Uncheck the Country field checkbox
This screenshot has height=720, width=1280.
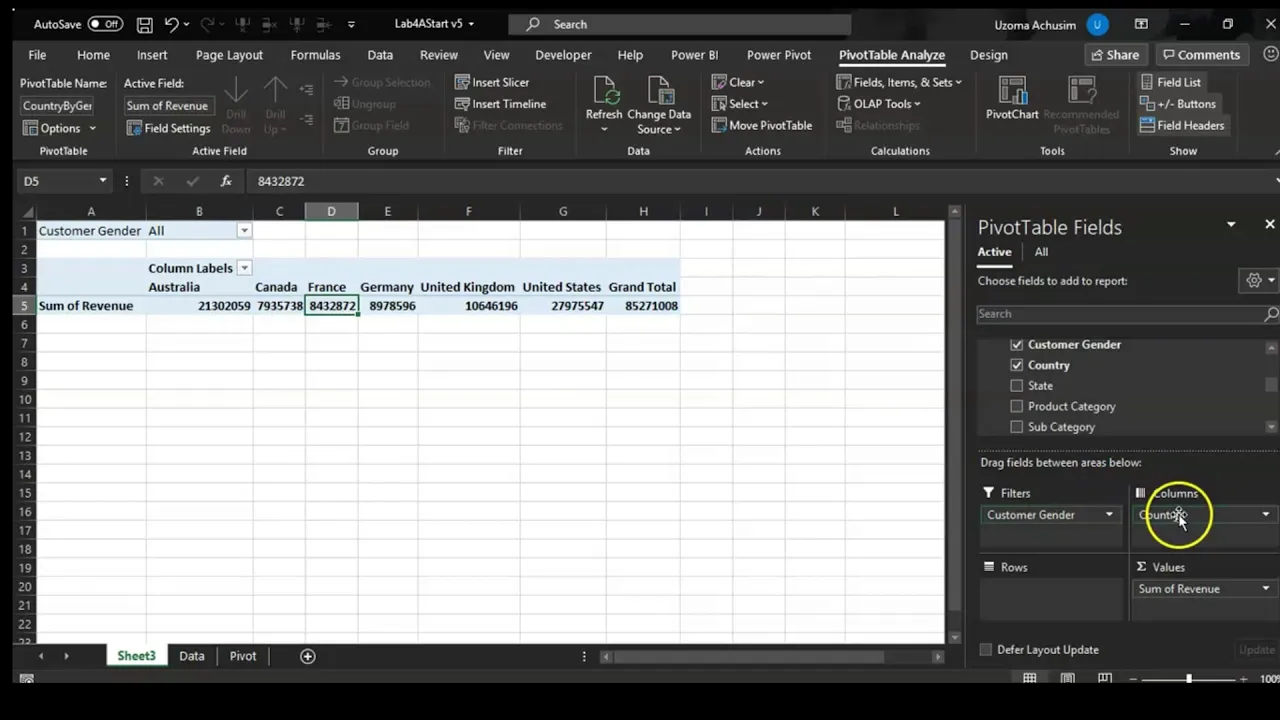(x=1017, y=365)
